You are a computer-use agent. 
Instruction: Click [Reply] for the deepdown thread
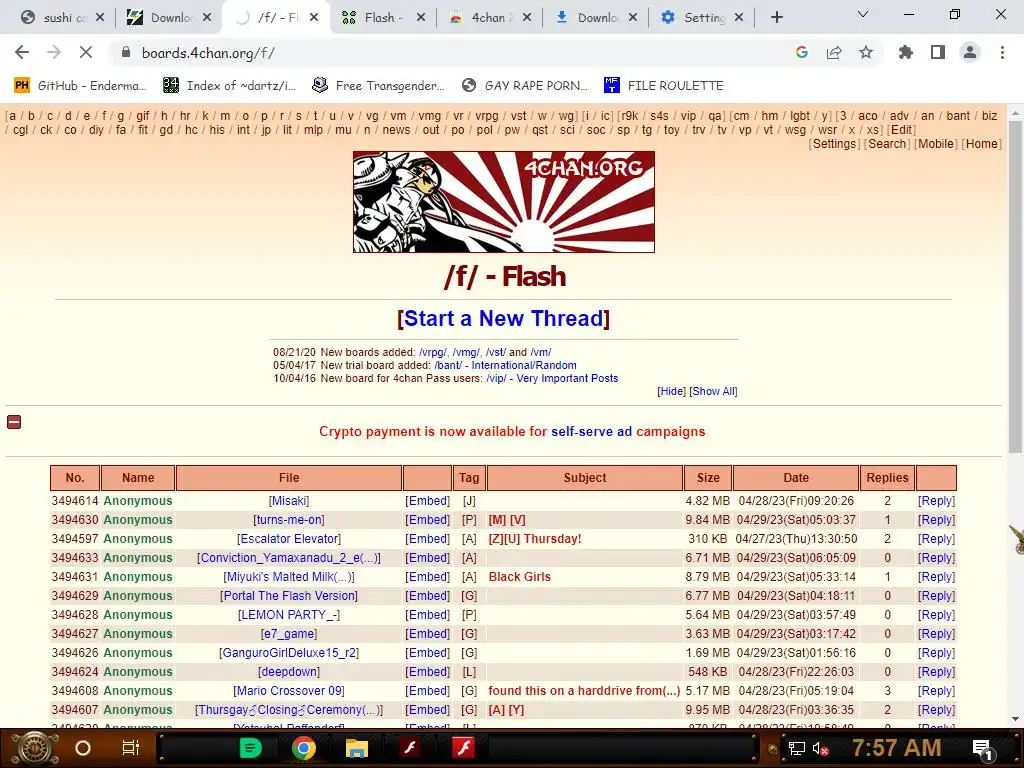936,671
